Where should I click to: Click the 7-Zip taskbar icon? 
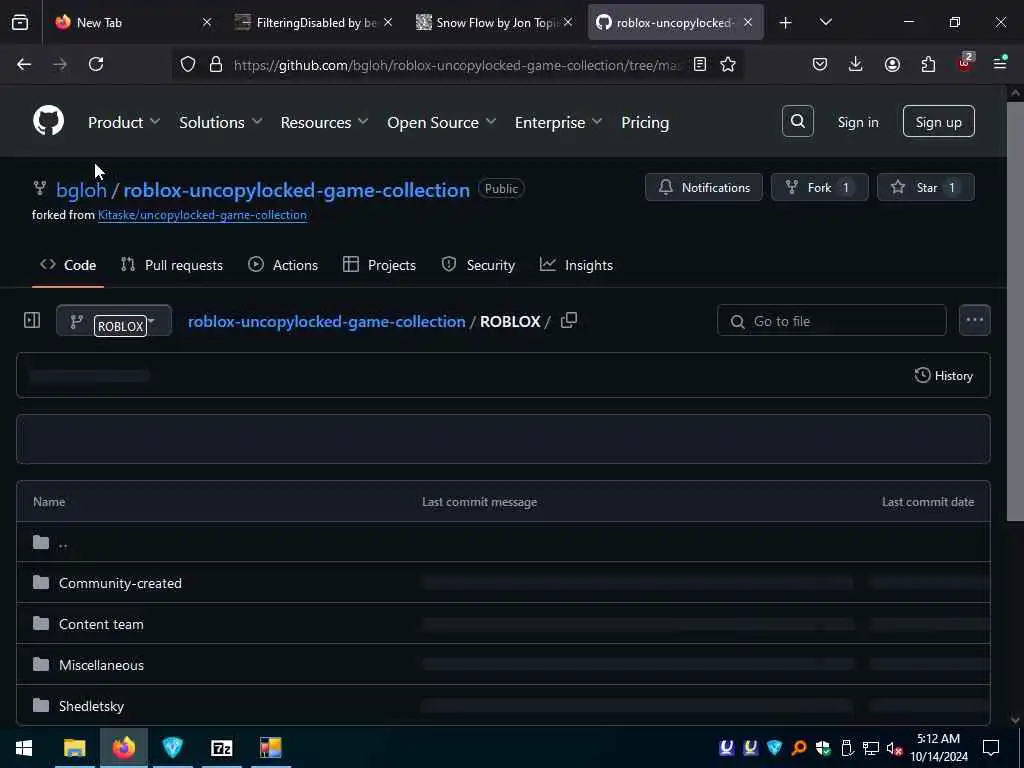[x=221, y=748]
